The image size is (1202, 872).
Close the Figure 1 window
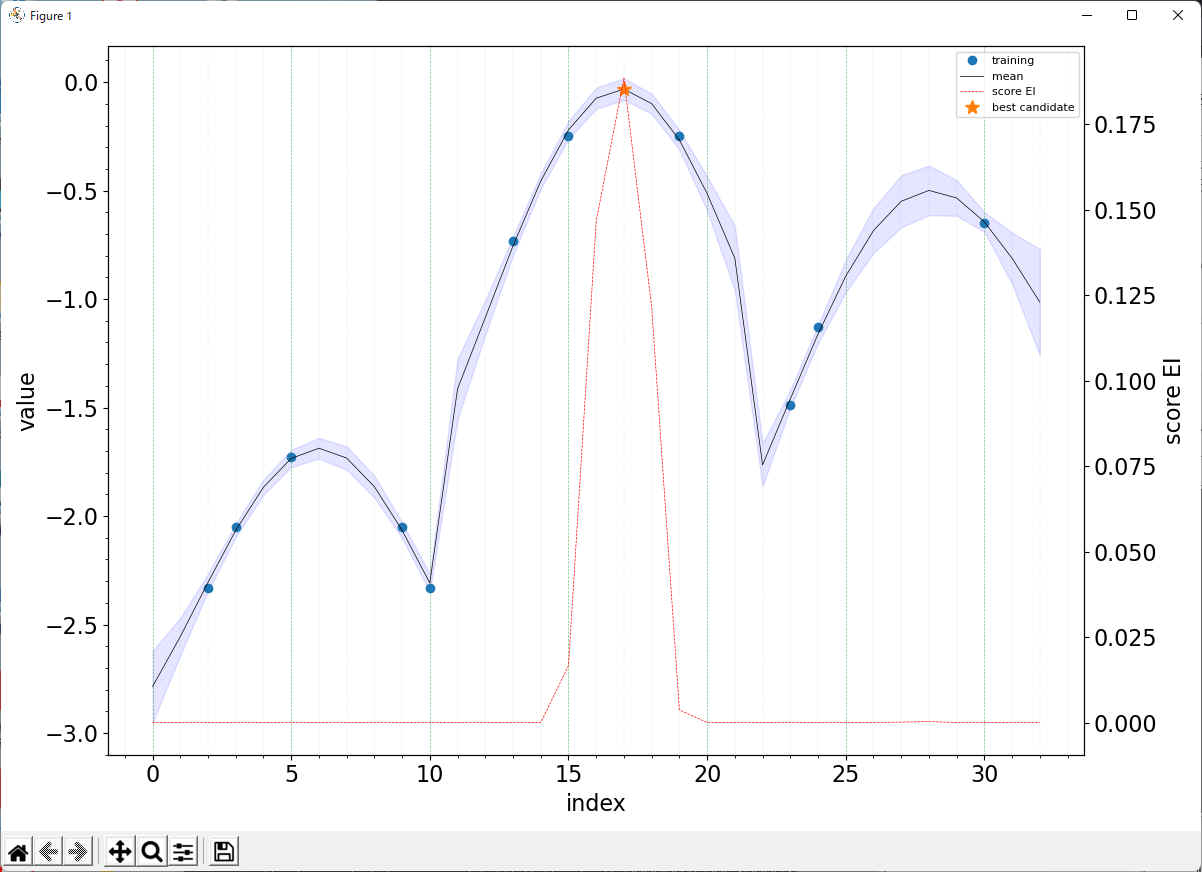(1177, 15)
